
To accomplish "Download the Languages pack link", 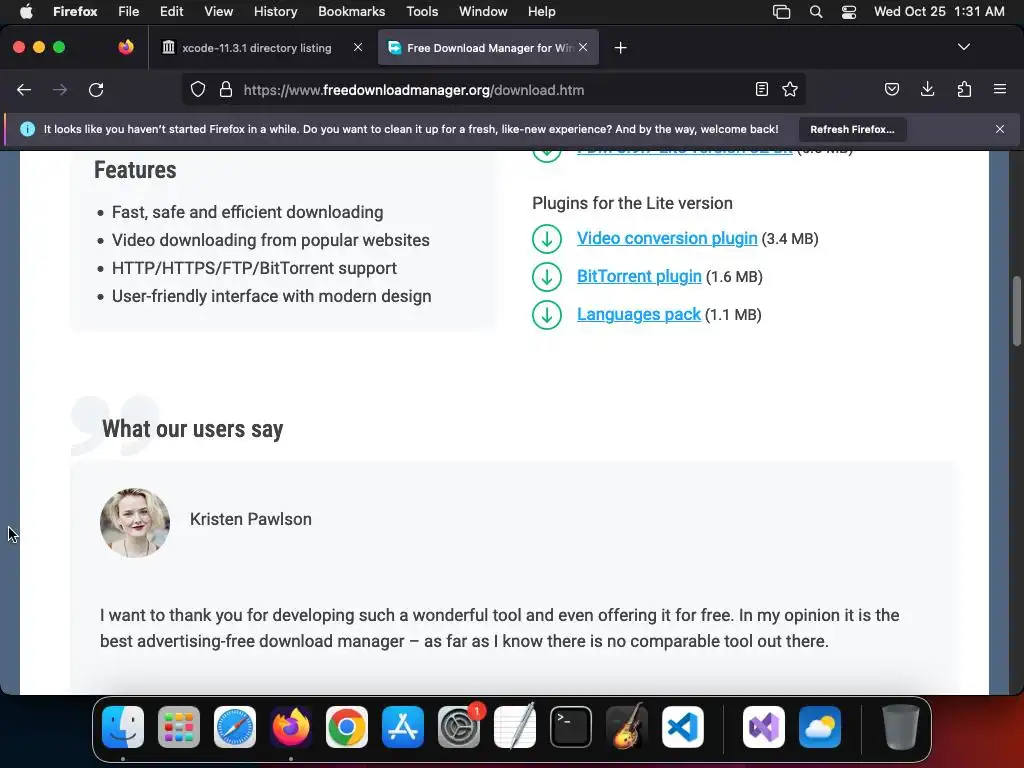I will [x=639, y=314].
